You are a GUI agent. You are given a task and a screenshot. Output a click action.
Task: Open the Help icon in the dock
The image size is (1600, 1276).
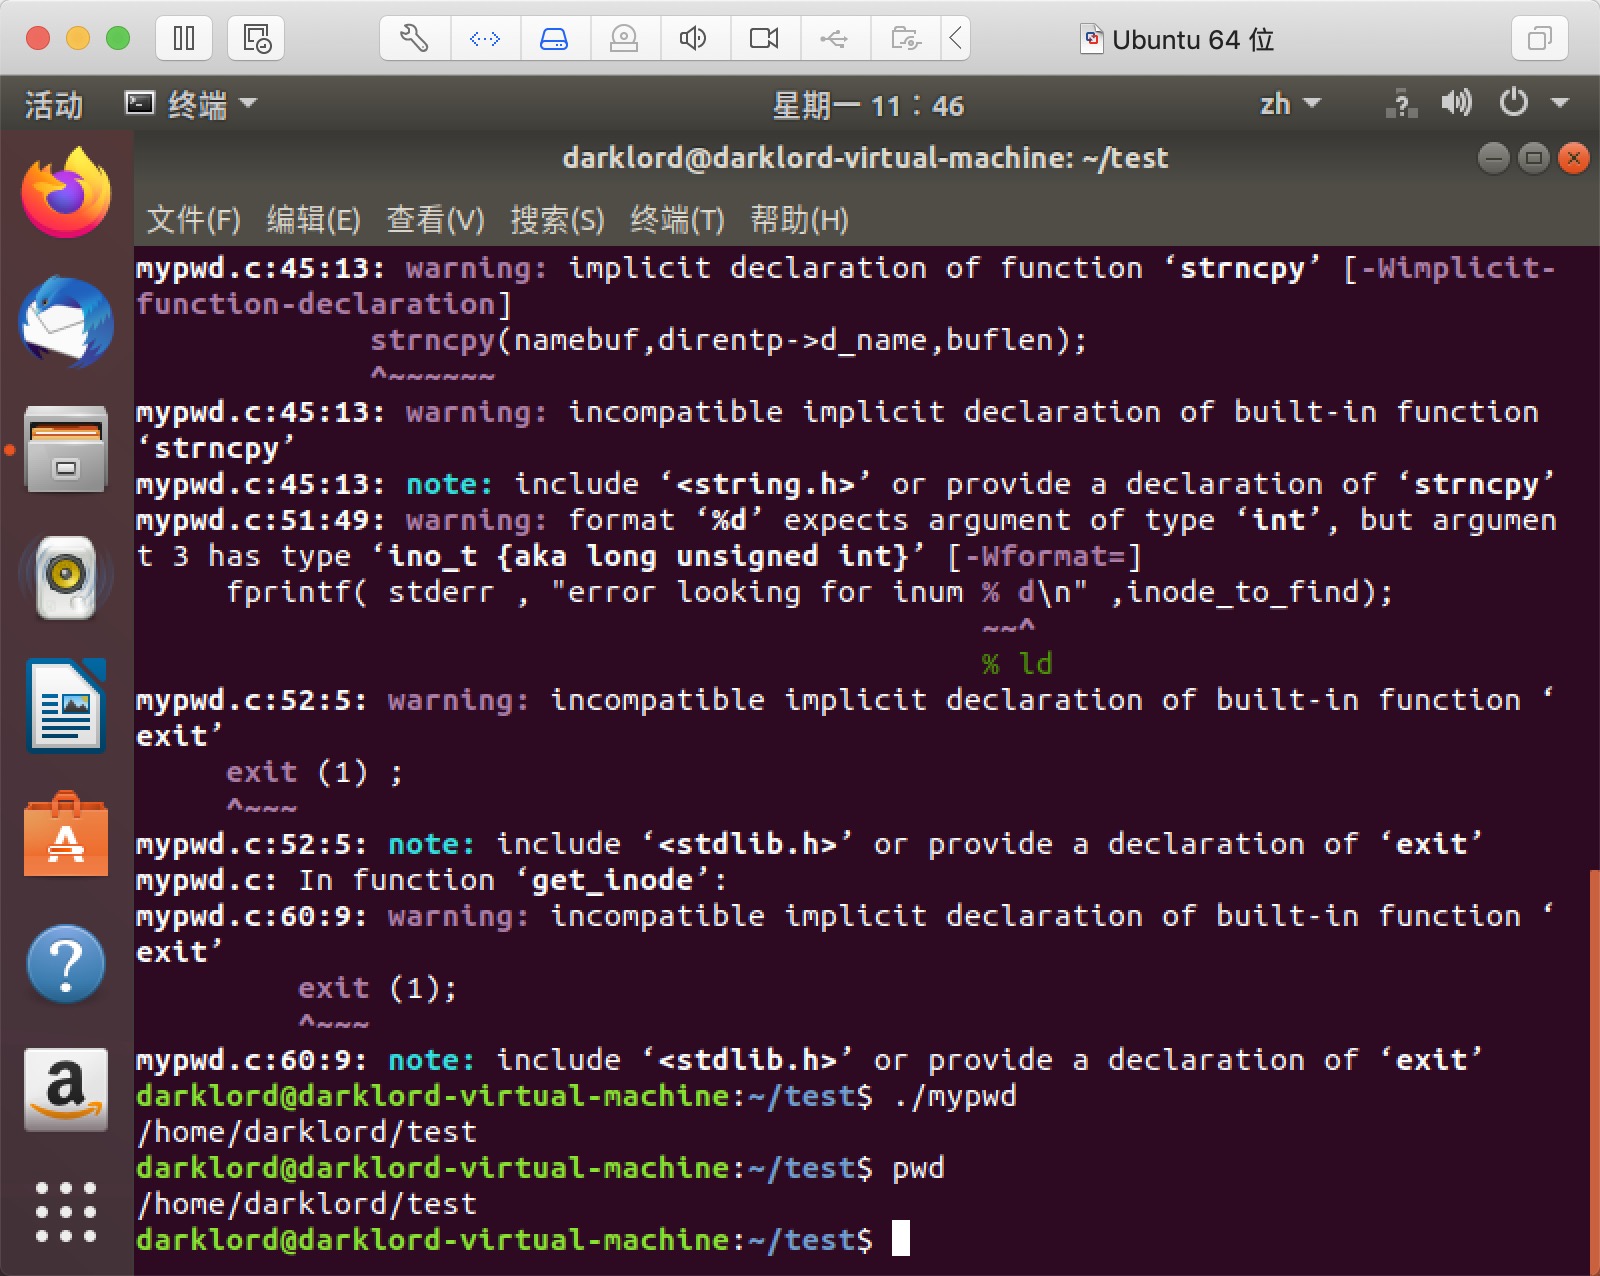(66, 964)
